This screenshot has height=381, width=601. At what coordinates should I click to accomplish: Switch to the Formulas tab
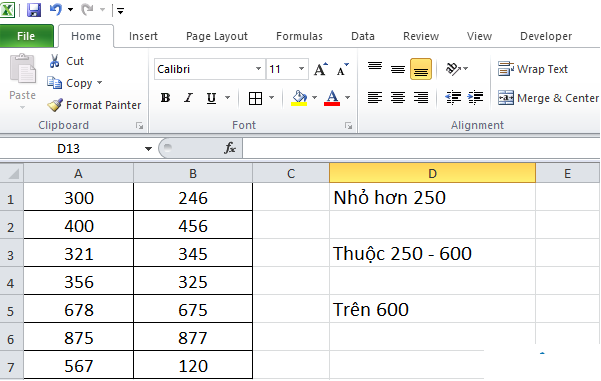tap(299, 36)
